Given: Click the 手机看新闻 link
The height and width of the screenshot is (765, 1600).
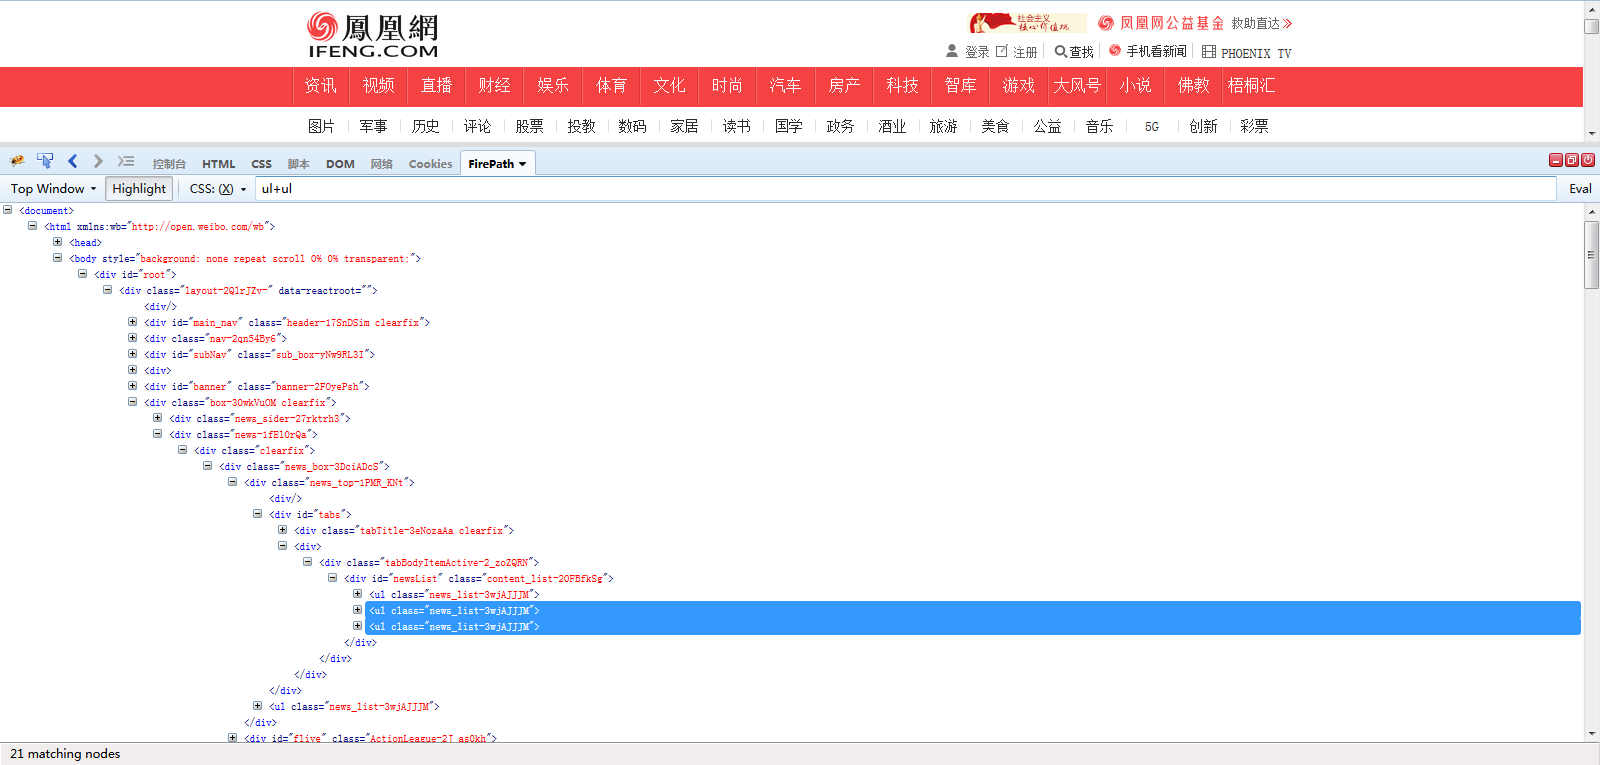Looking at the screenshot, I should [x=1157, y=51].
